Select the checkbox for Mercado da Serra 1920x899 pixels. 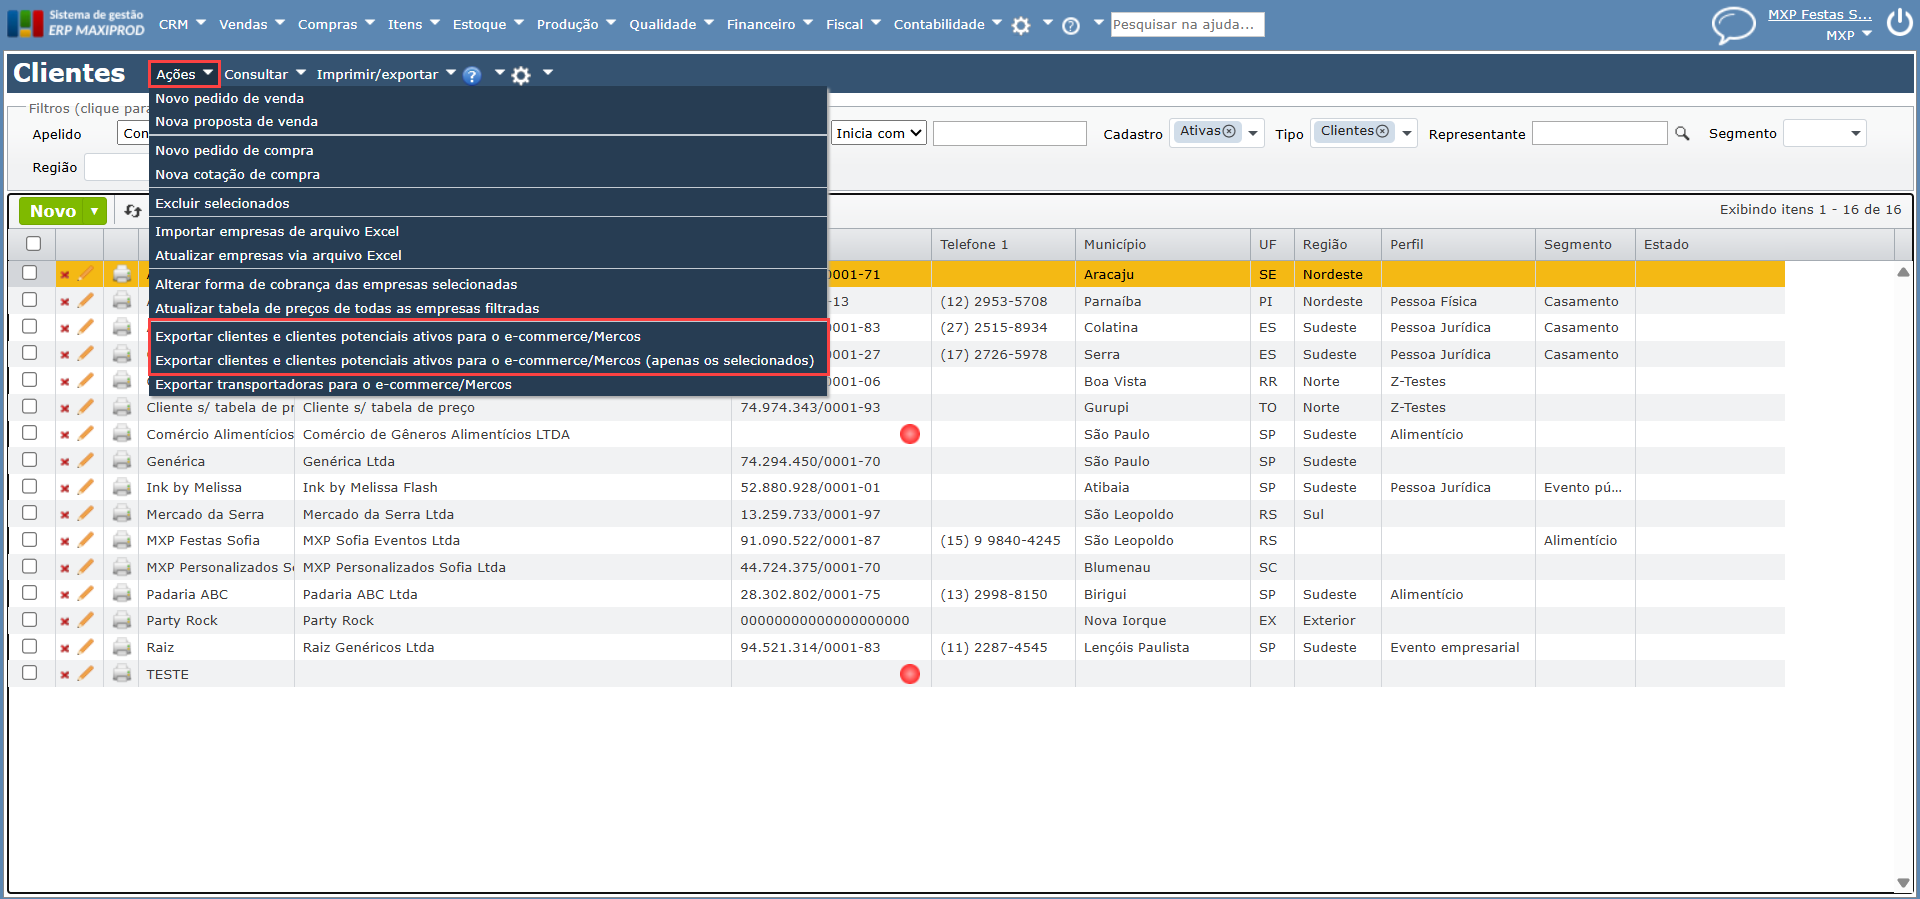click(30, 514)
